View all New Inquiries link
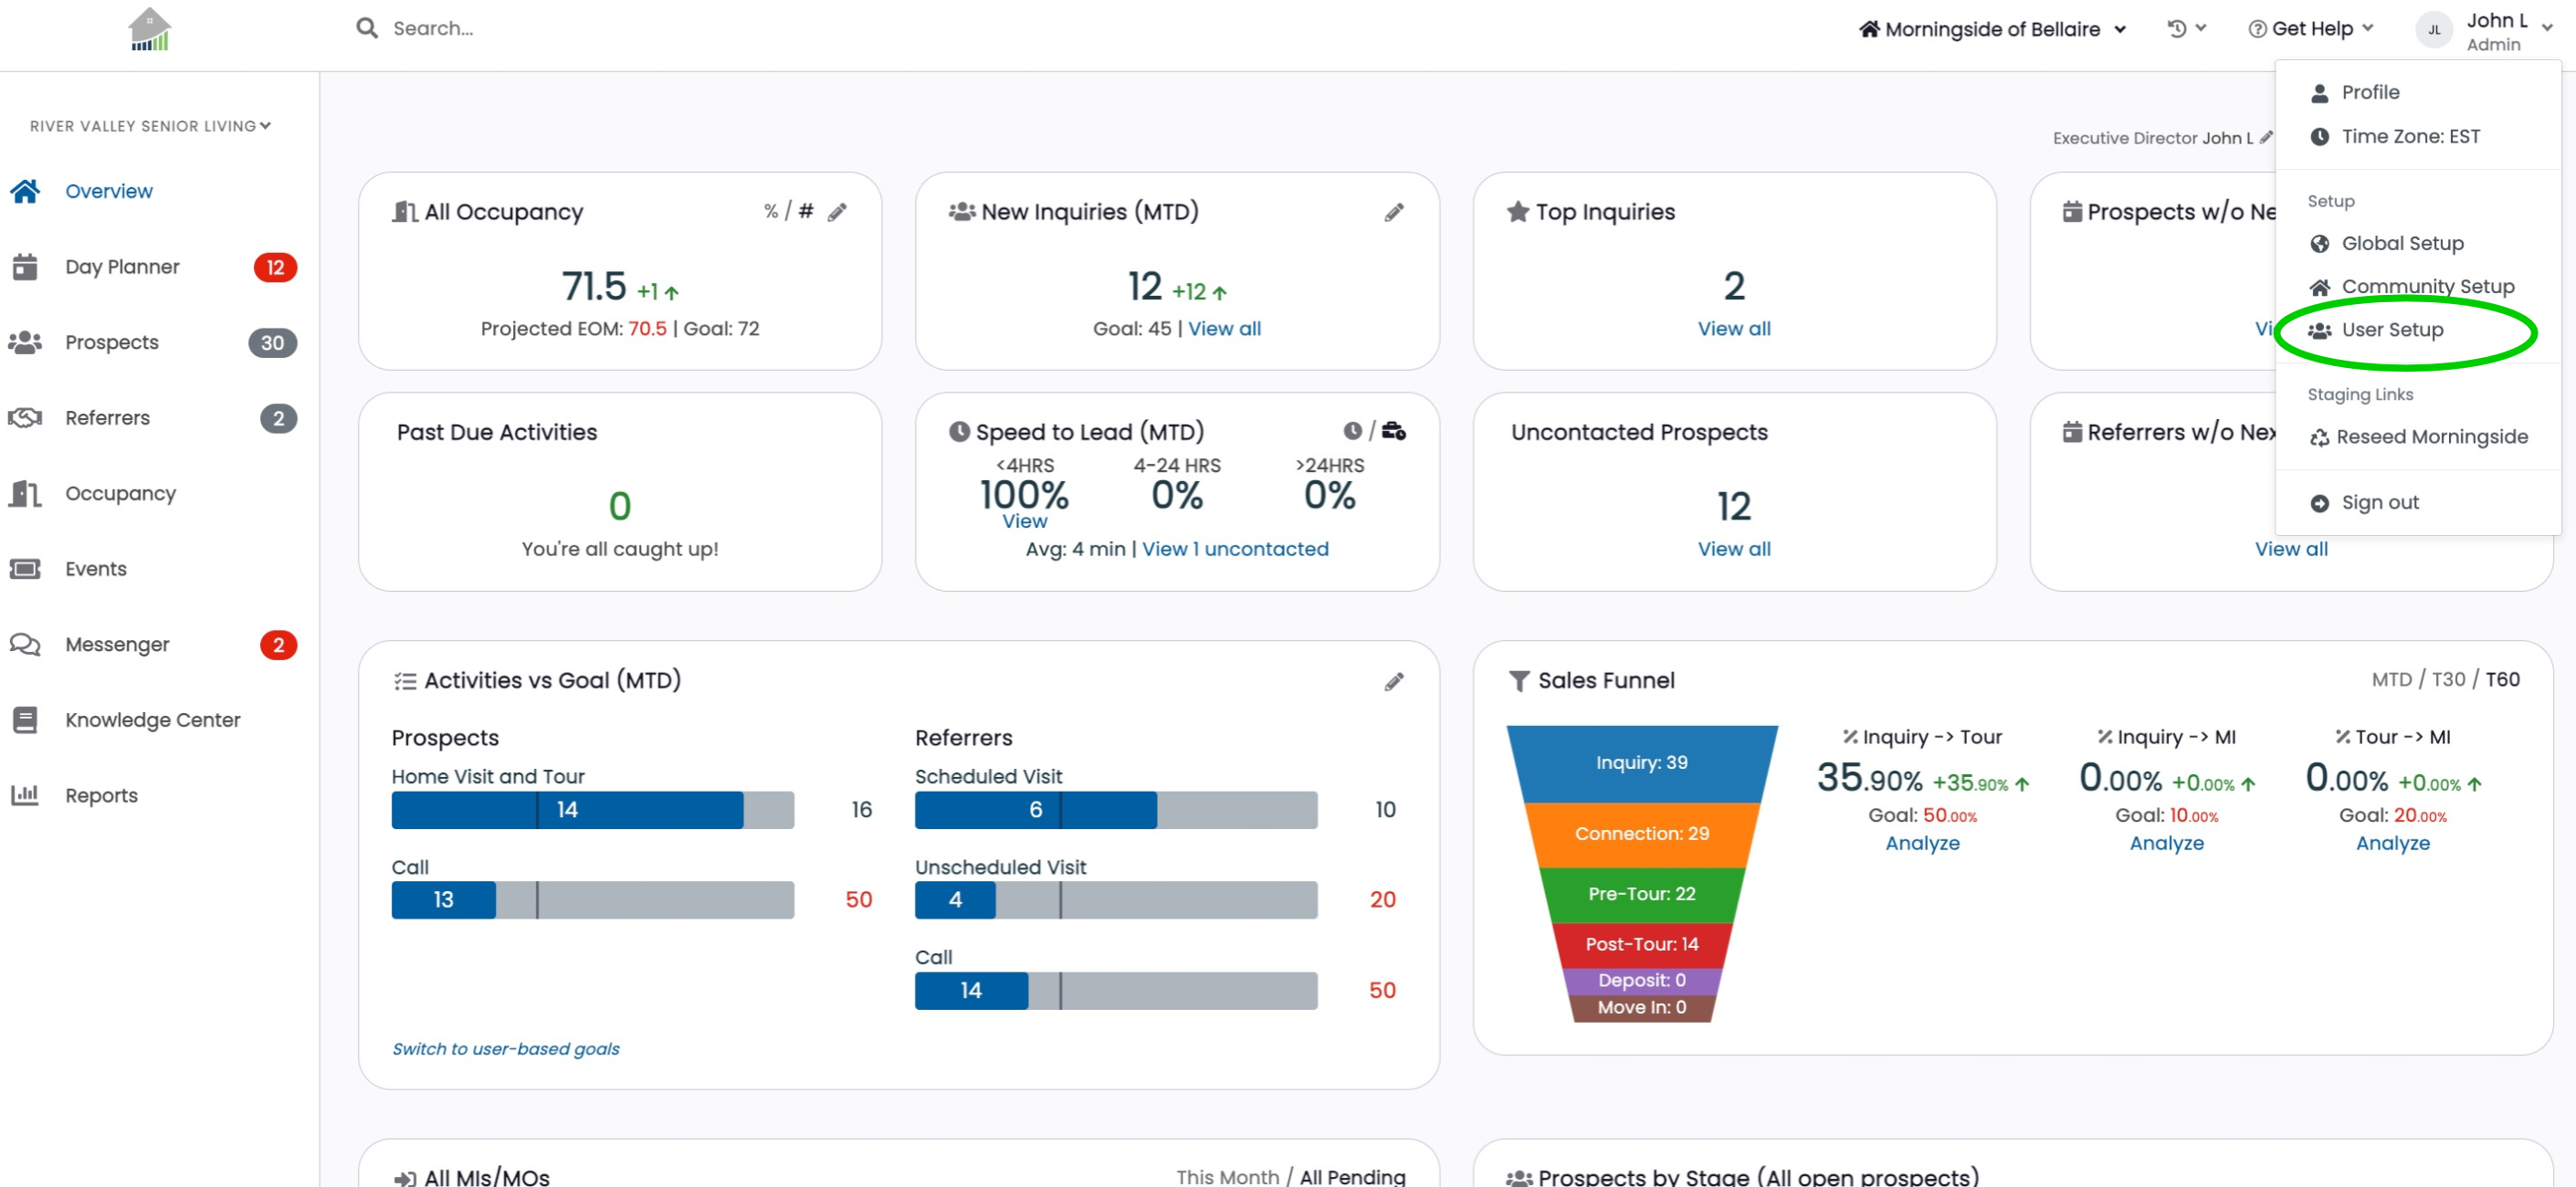The width and height of the screenshot is (2576, 1187). point(1224,328)
